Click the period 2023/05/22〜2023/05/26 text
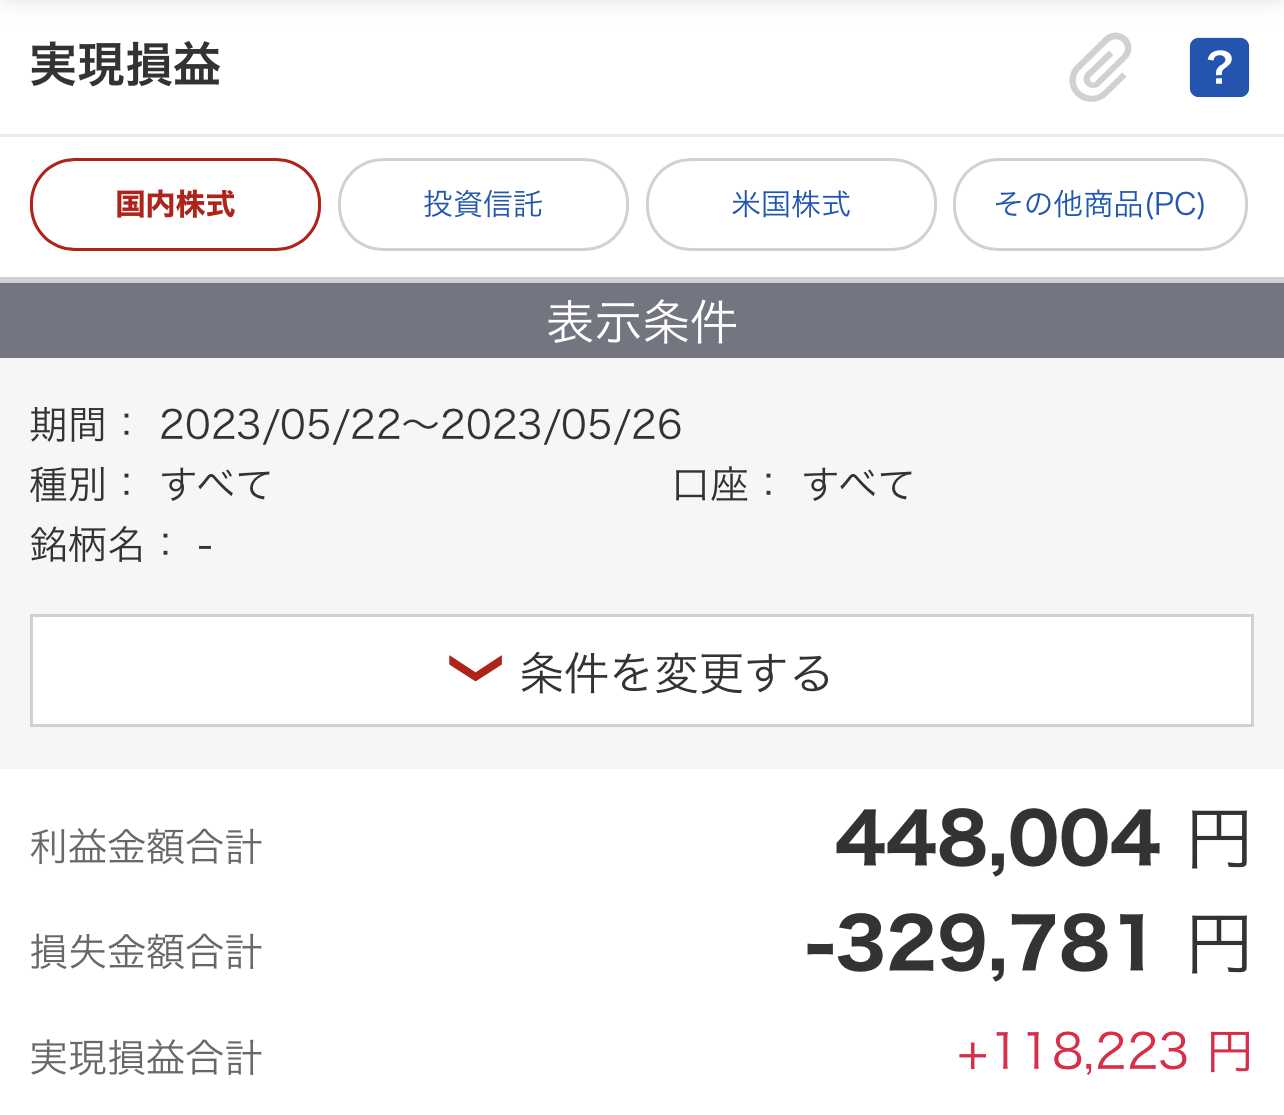The width and height of the screenshot is (1284, 1115). tap(421, 425)
